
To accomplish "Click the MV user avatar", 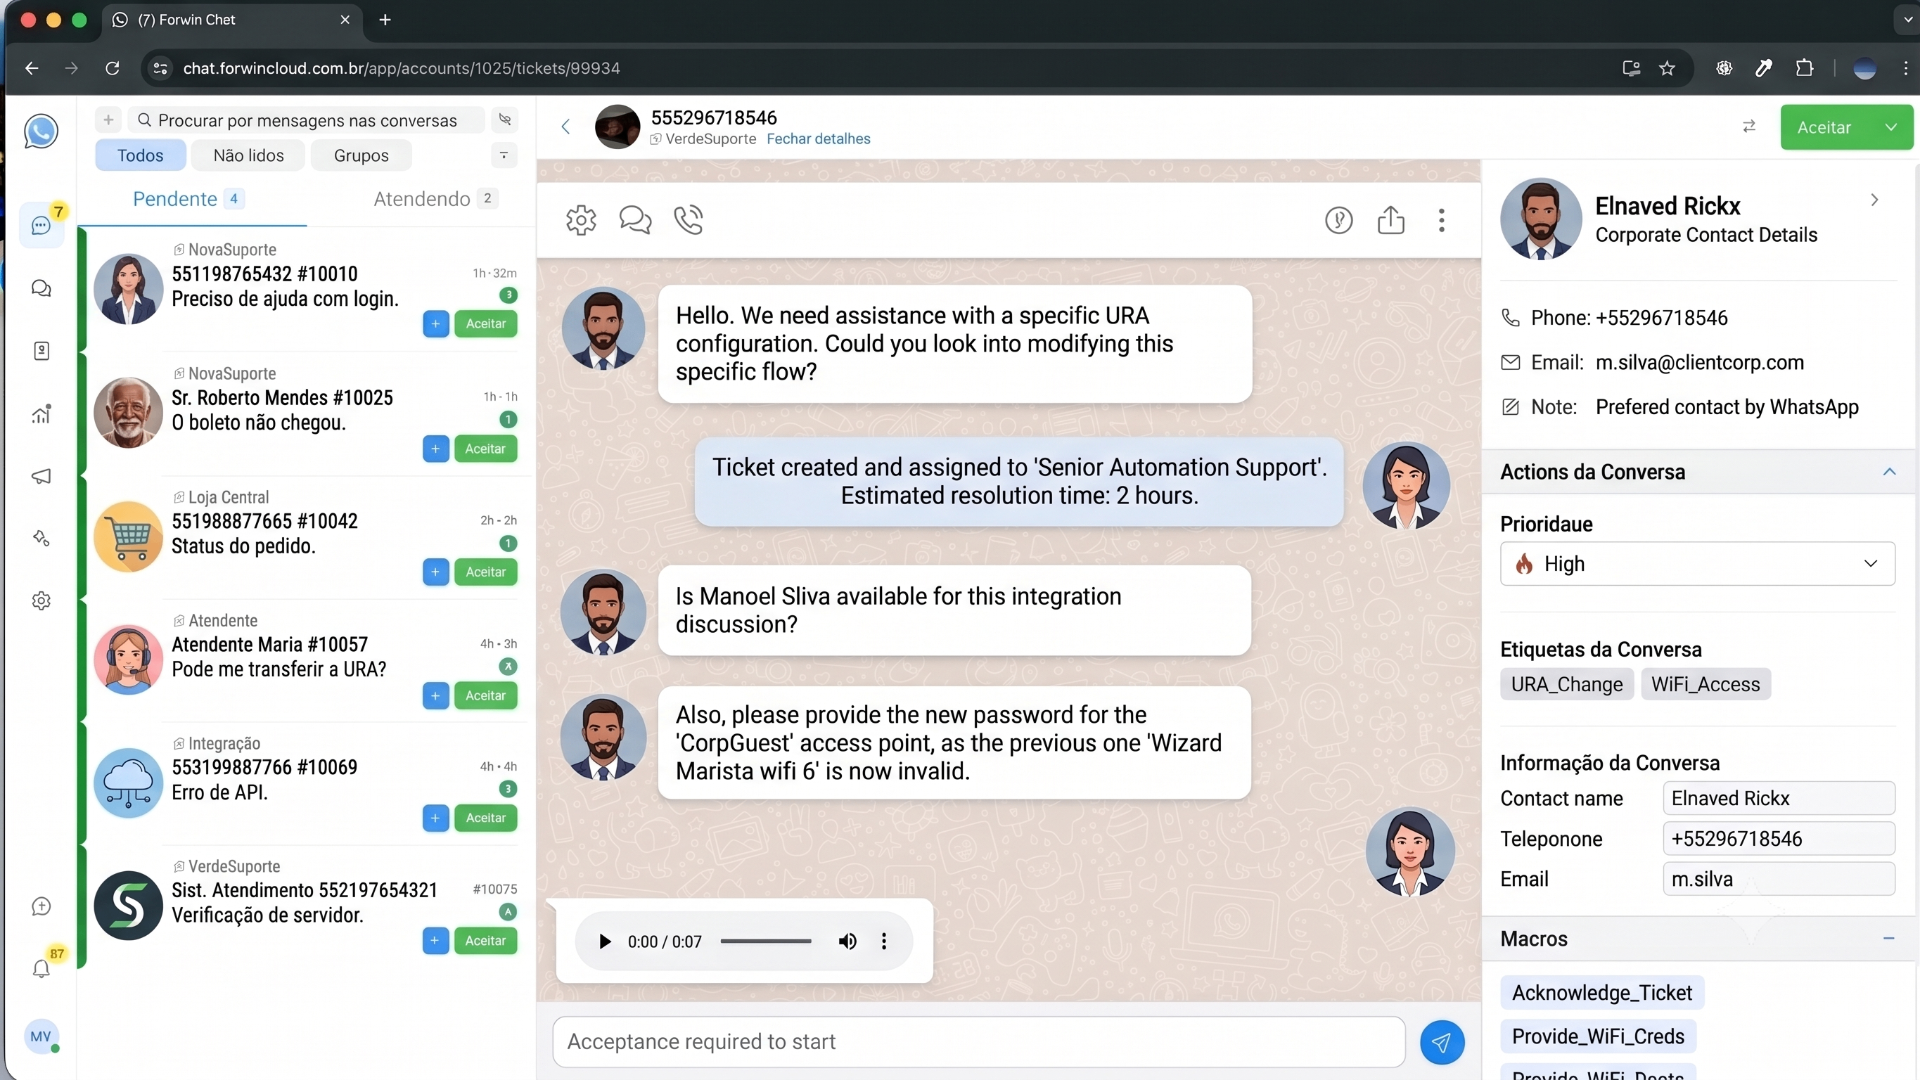I will [41, 1036].
